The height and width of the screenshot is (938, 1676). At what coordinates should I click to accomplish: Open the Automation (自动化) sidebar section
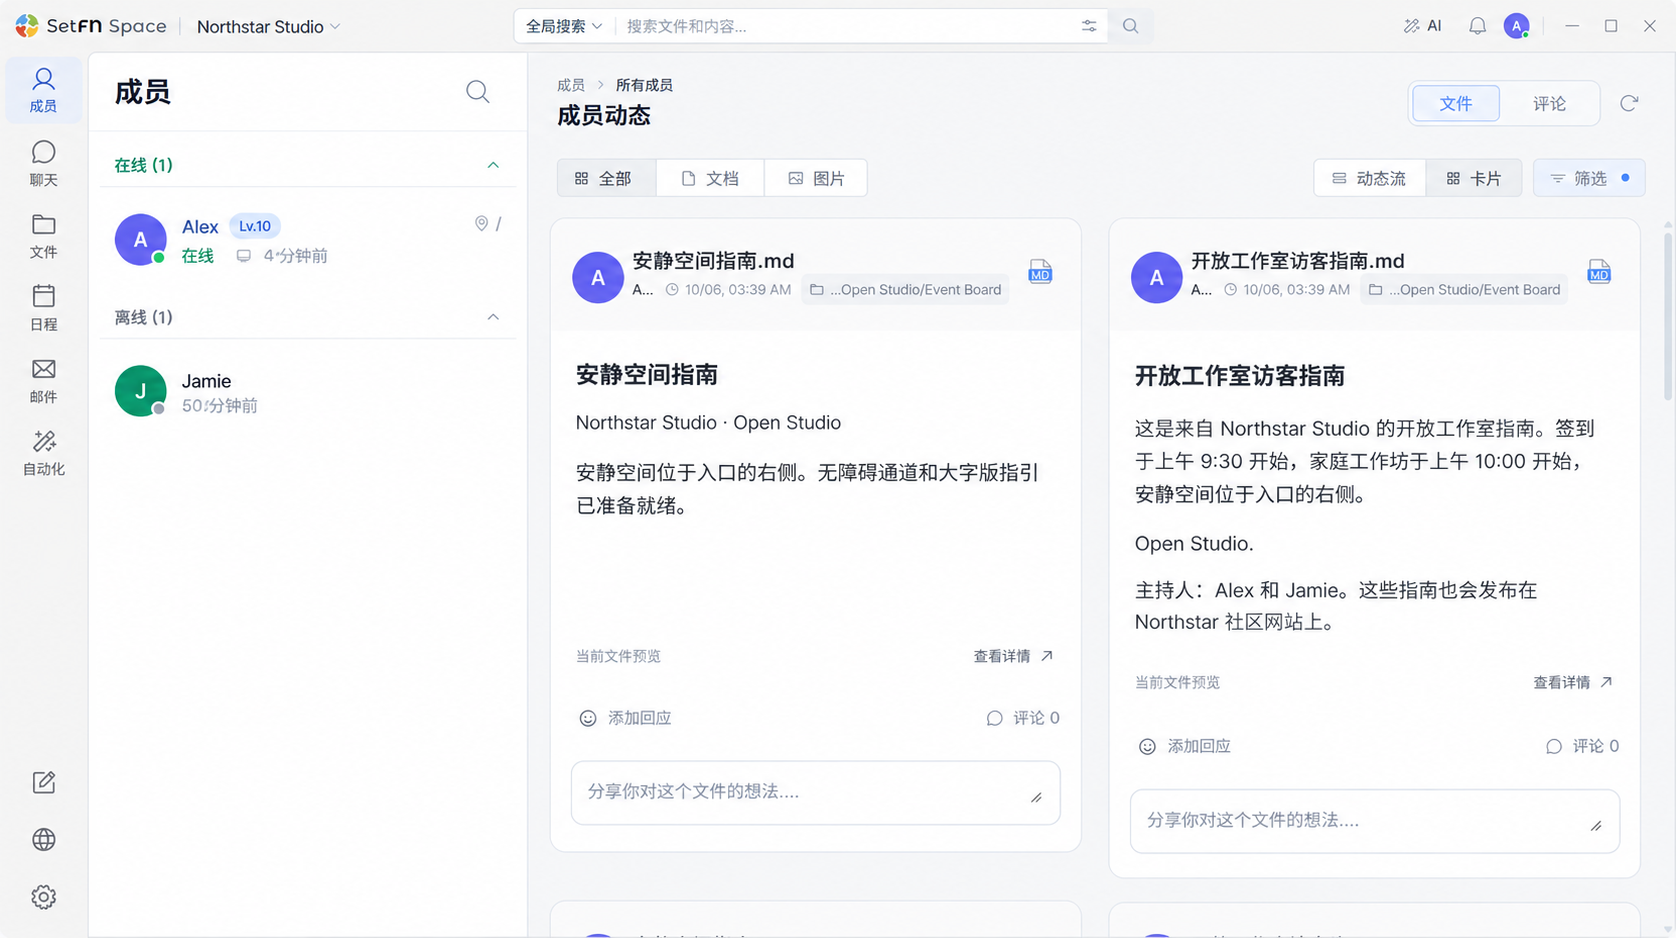(43, 453)
